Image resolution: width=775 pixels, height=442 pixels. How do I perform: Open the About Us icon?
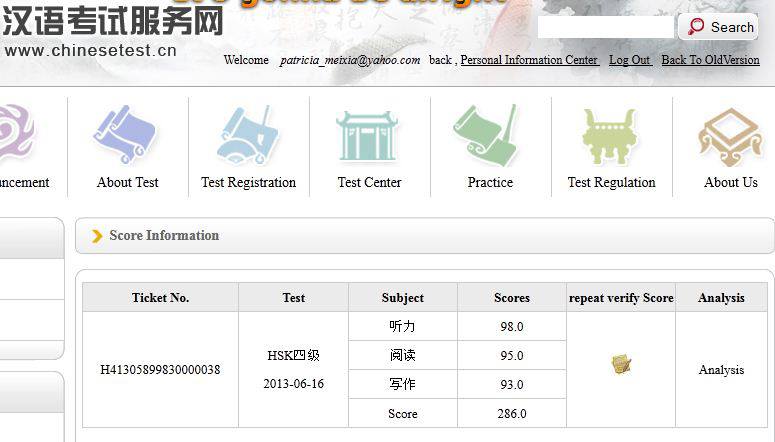730,135
